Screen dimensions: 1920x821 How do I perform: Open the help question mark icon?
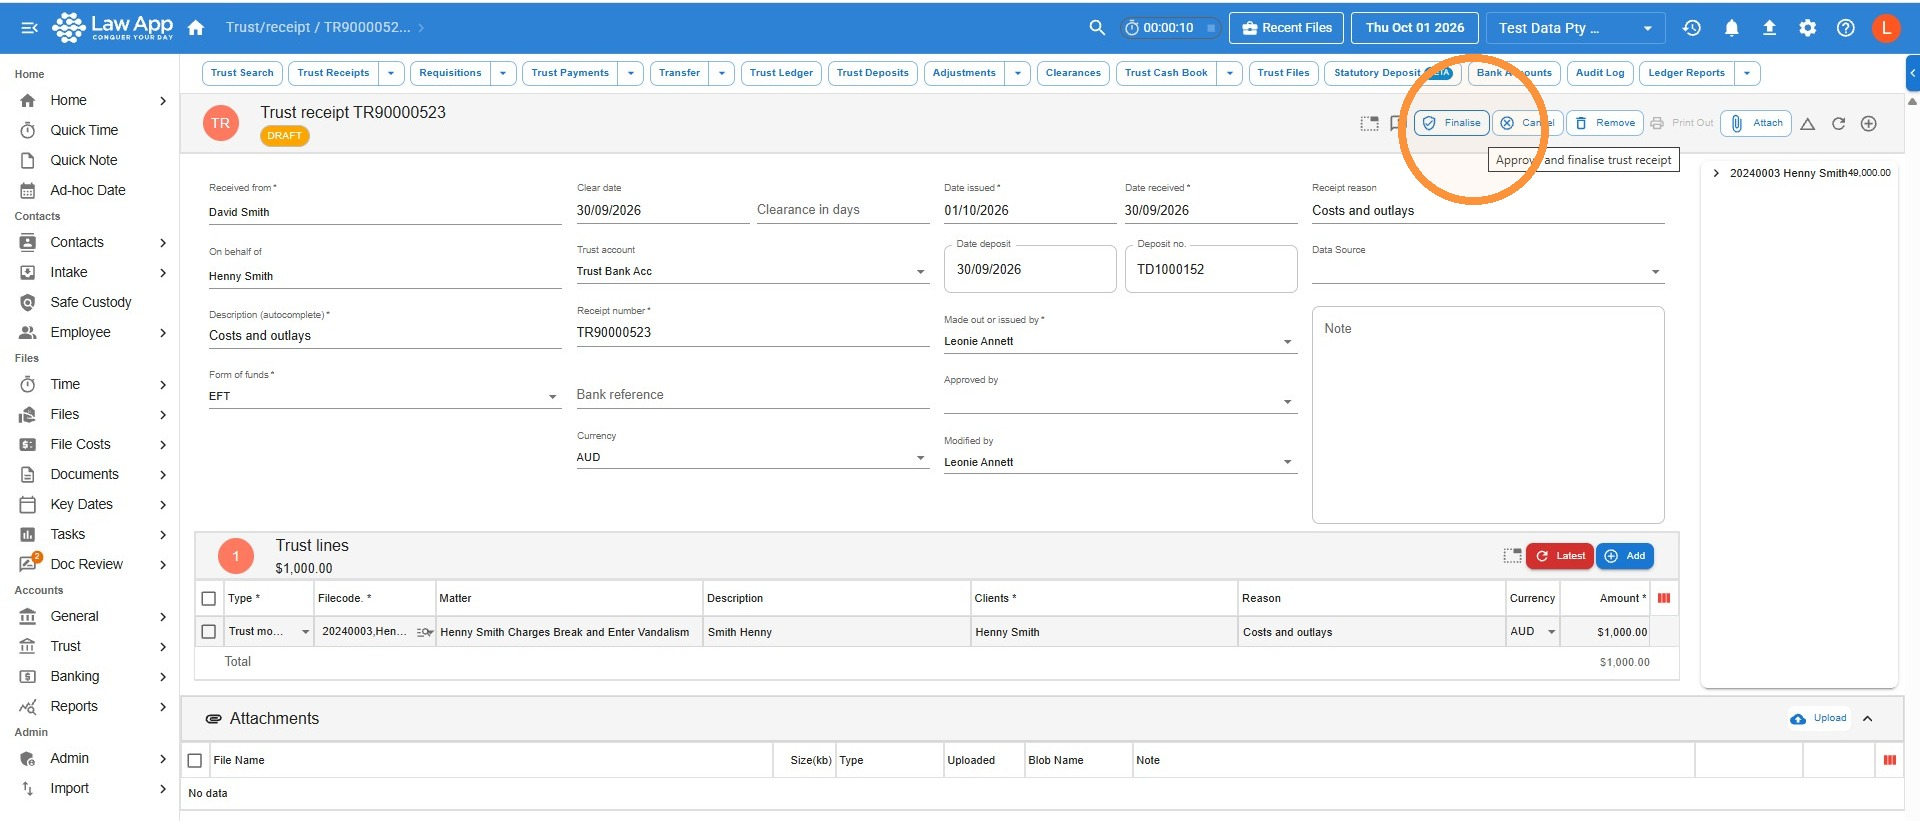[1846, 28]
